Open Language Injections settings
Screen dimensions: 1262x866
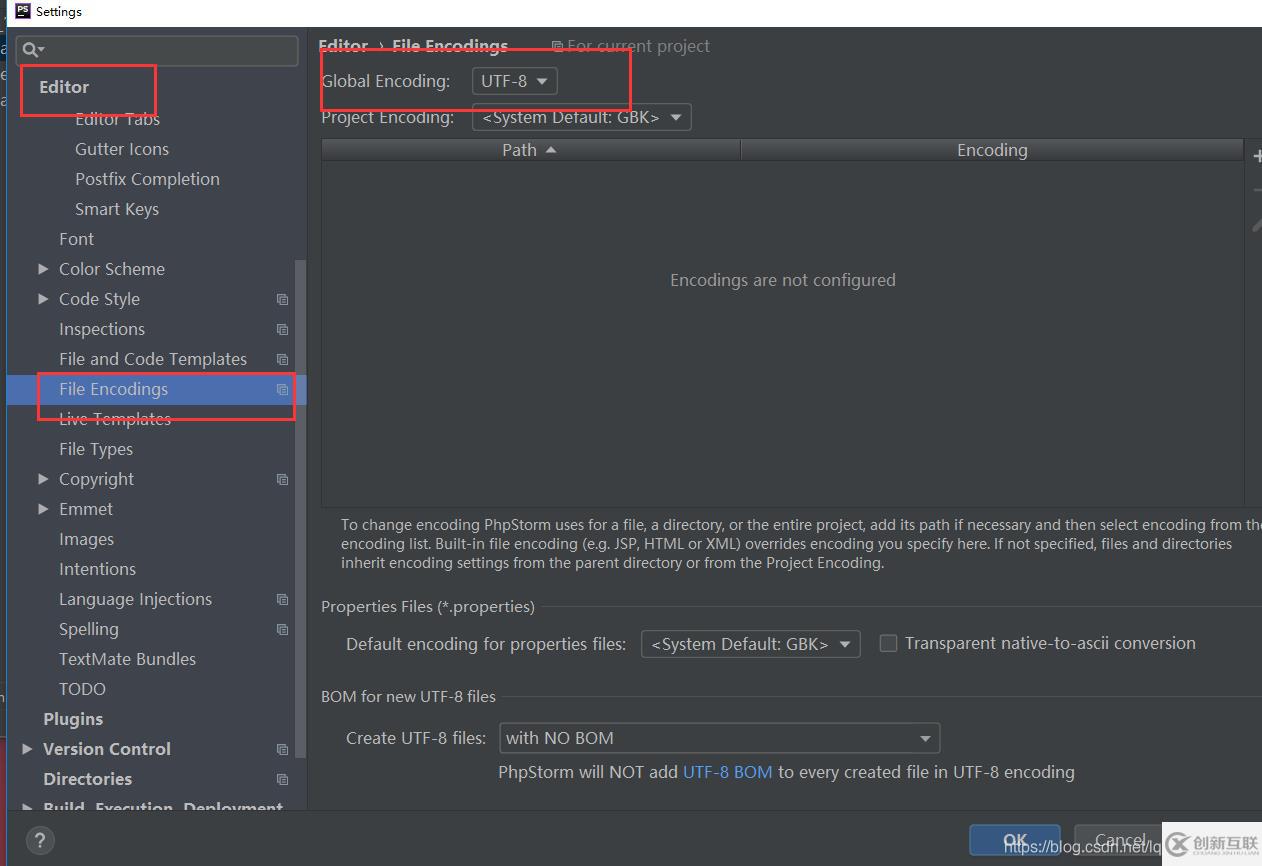[135, 599]
